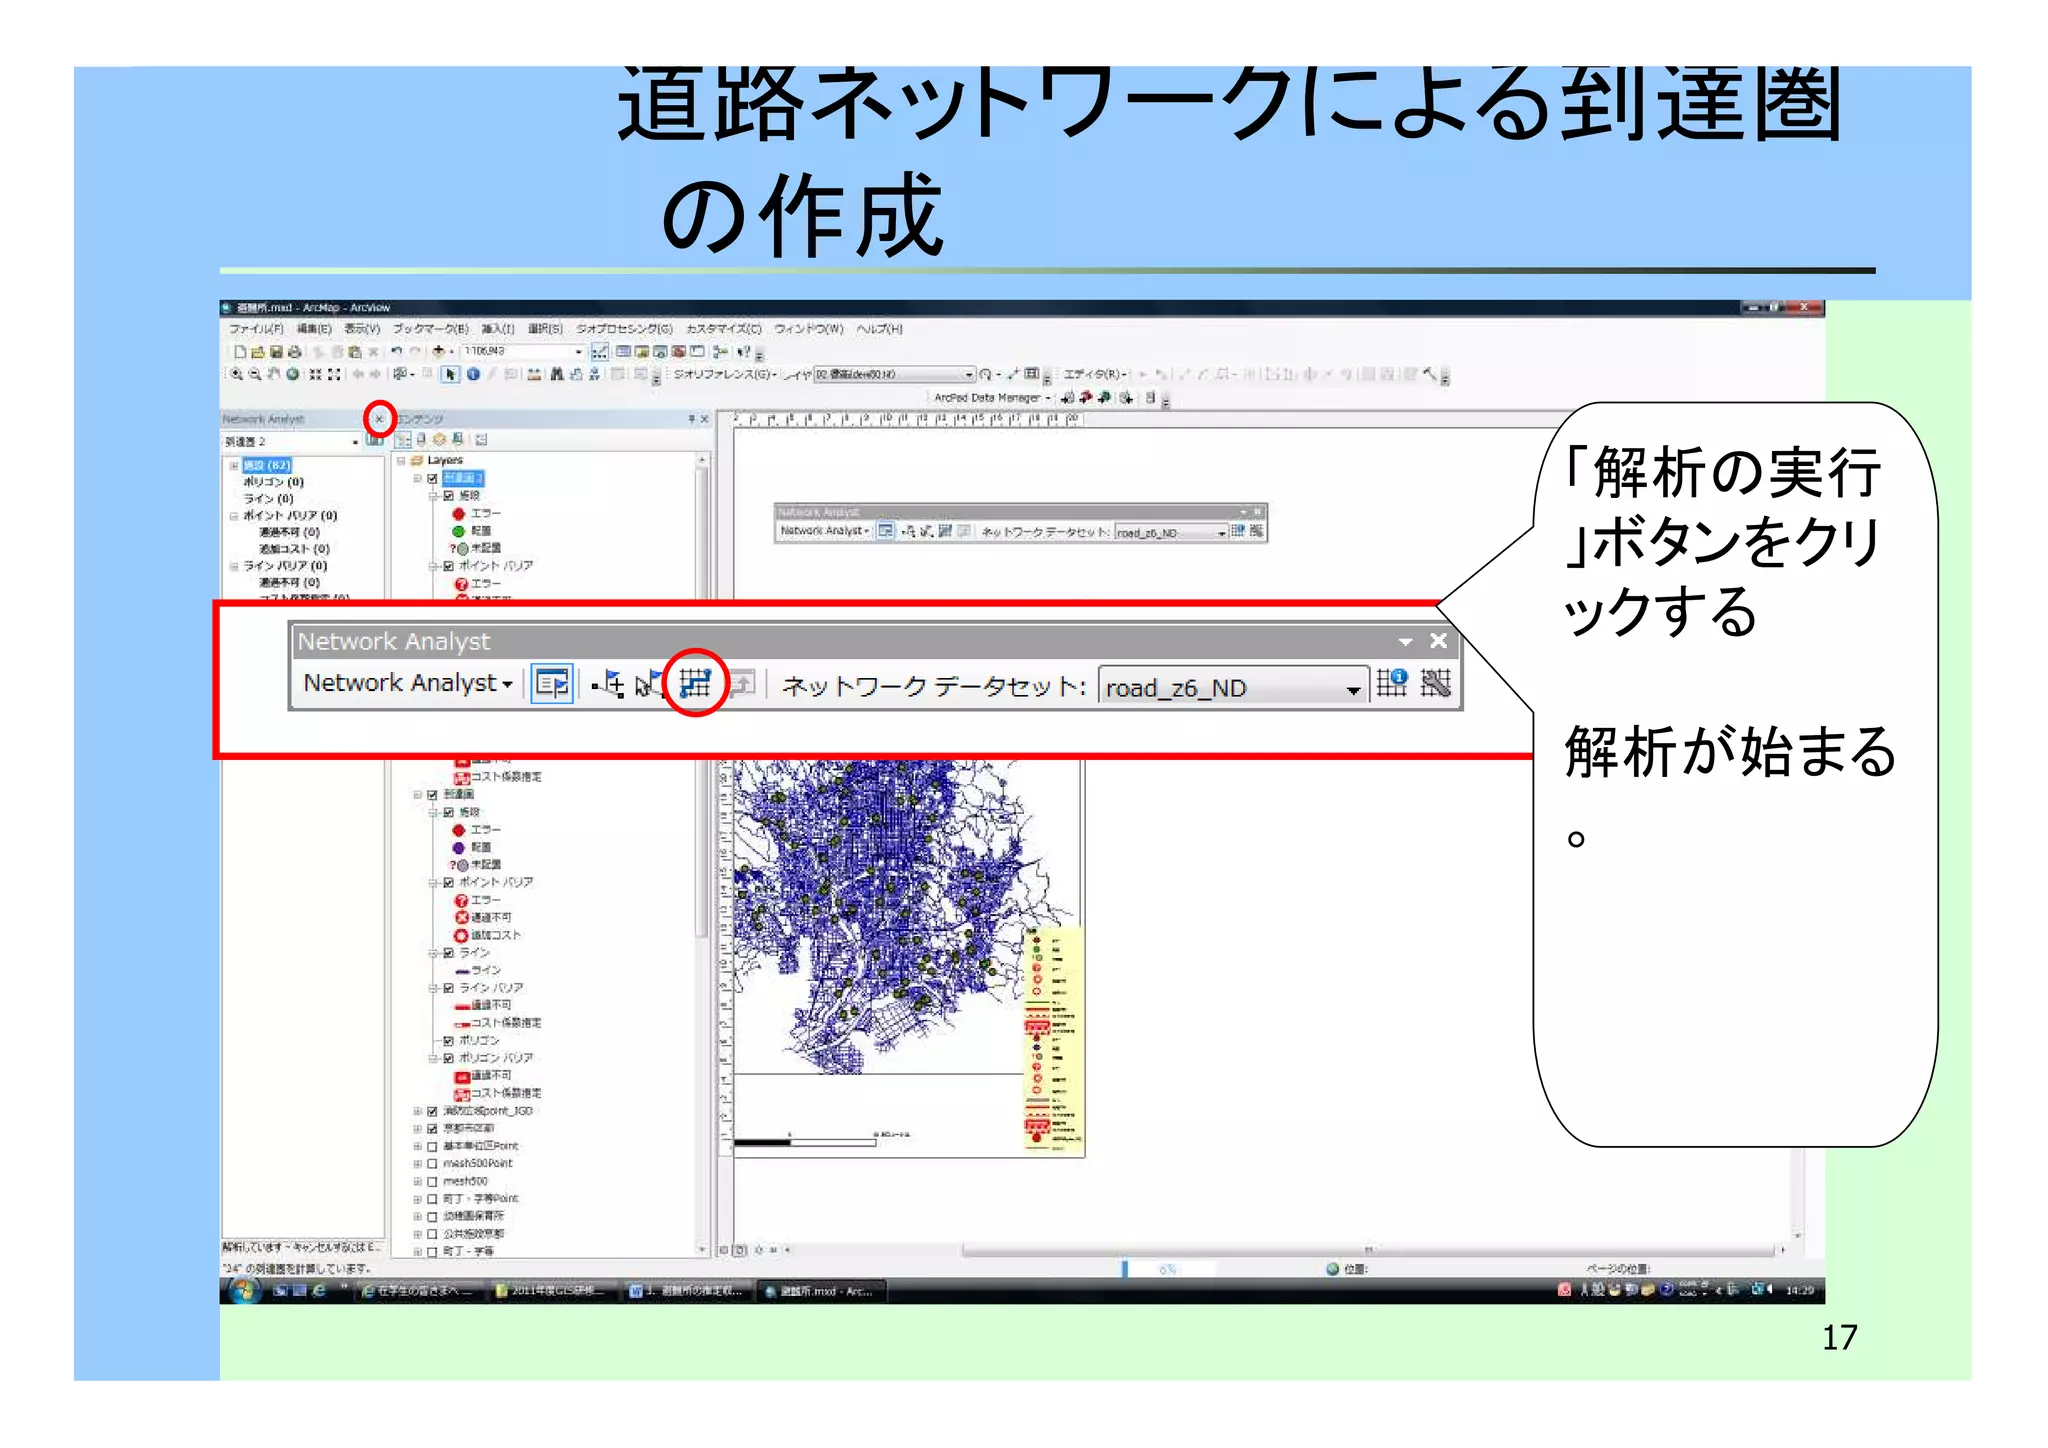Screen dimensions: 2048x1448
Task: Open ArcToolbox red toolbox icon
Action: point(679,352)
